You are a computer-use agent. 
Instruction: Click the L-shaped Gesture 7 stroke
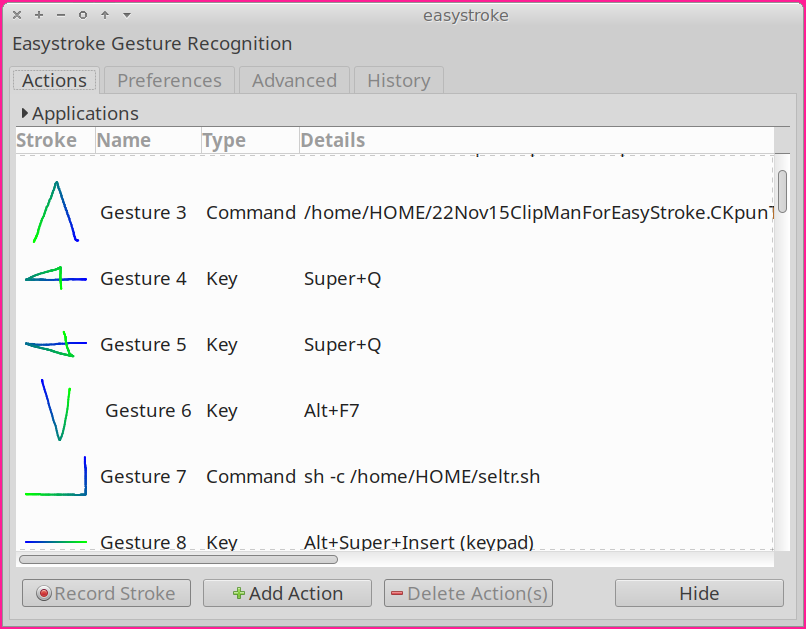(x=56, y=476)
